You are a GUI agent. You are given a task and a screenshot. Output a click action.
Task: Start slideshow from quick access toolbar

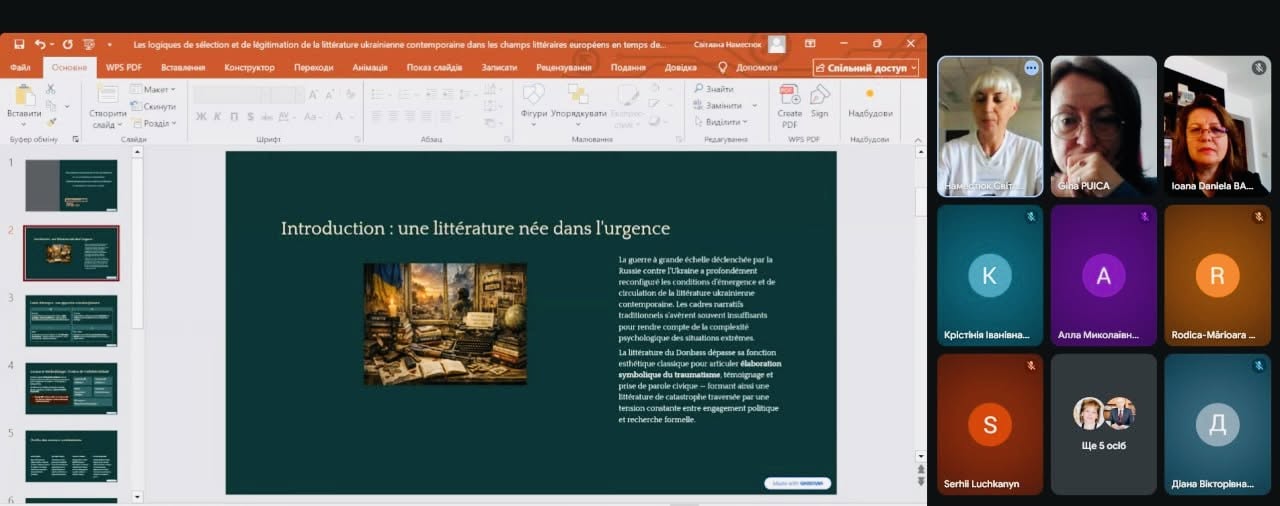point(88,44)
